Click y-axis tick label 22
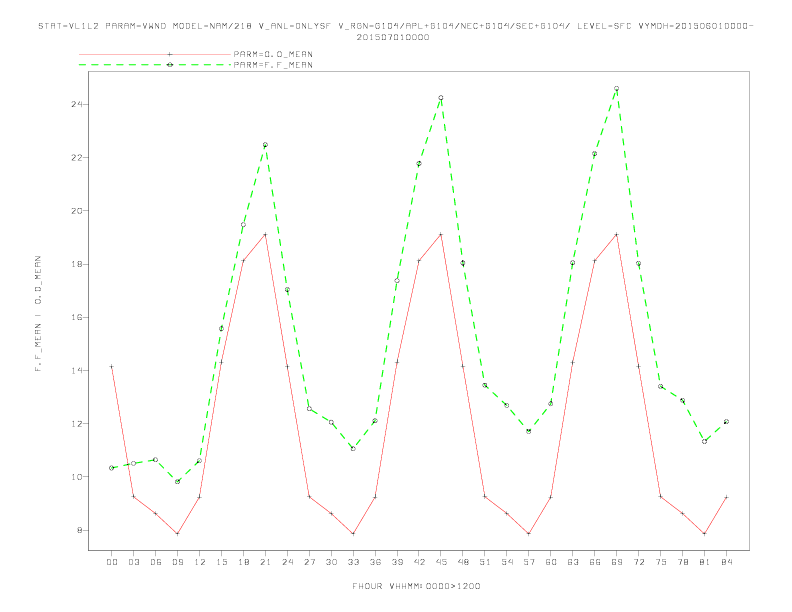This screenshot has width=792, height=612. pyautogui.click(x=77, y=158)
